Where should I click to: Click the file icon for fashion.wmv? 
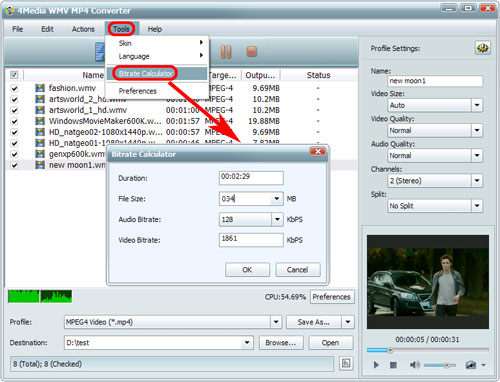click(40, 88)
